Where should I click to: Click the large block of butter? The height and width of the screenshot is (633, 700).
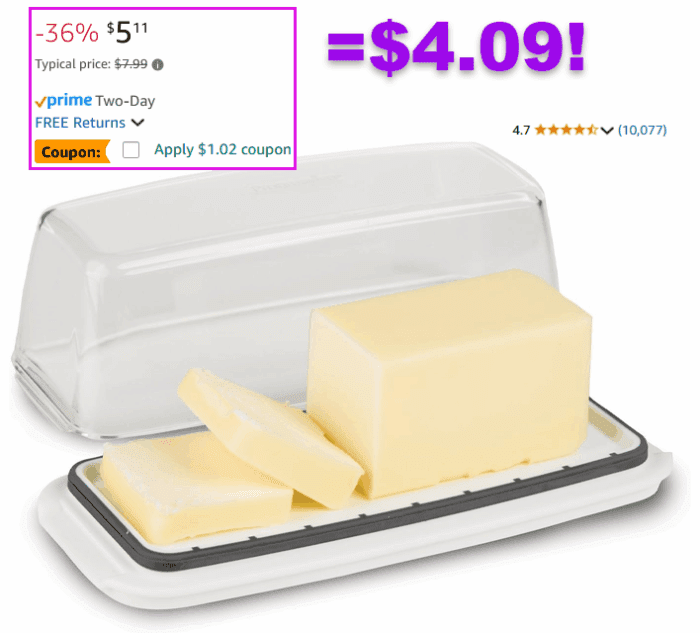click(450, 382)
